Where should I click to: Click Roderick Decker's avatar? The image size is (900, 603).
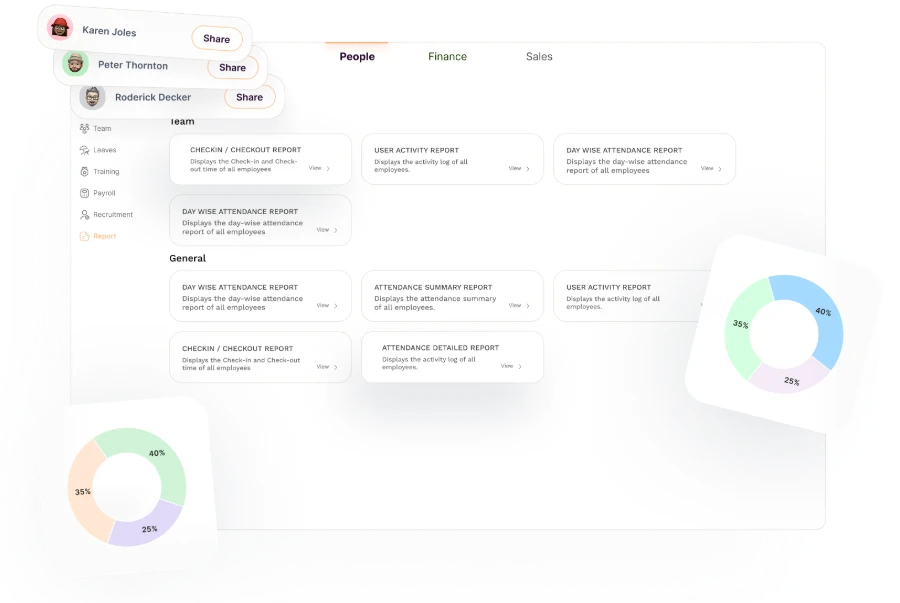92,97
